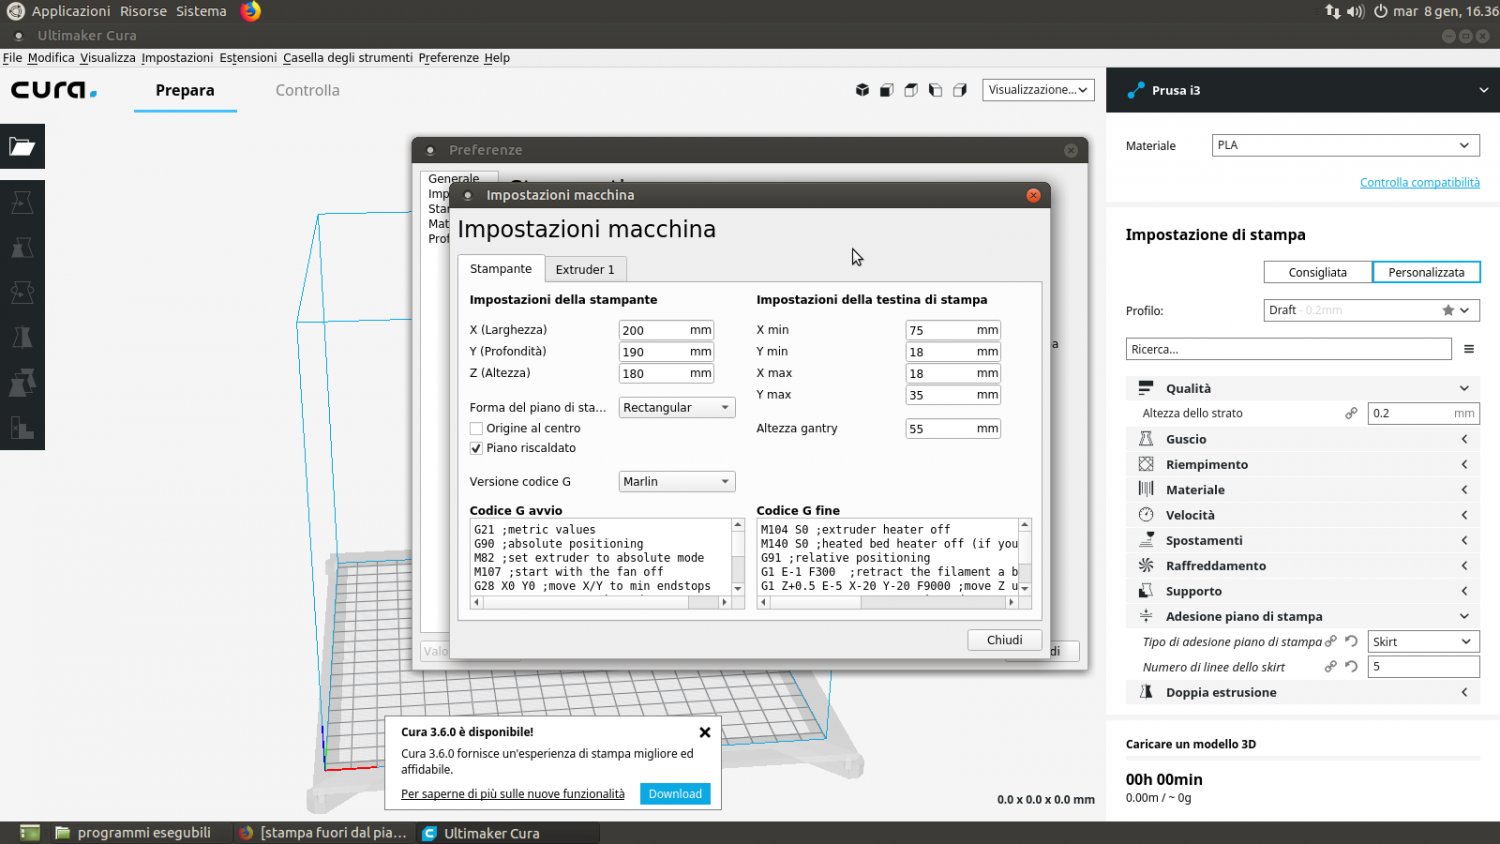The image size is (1500, 844).
Task: Click the hamburger menu next to Ricerca
Action: point(1468,349)
